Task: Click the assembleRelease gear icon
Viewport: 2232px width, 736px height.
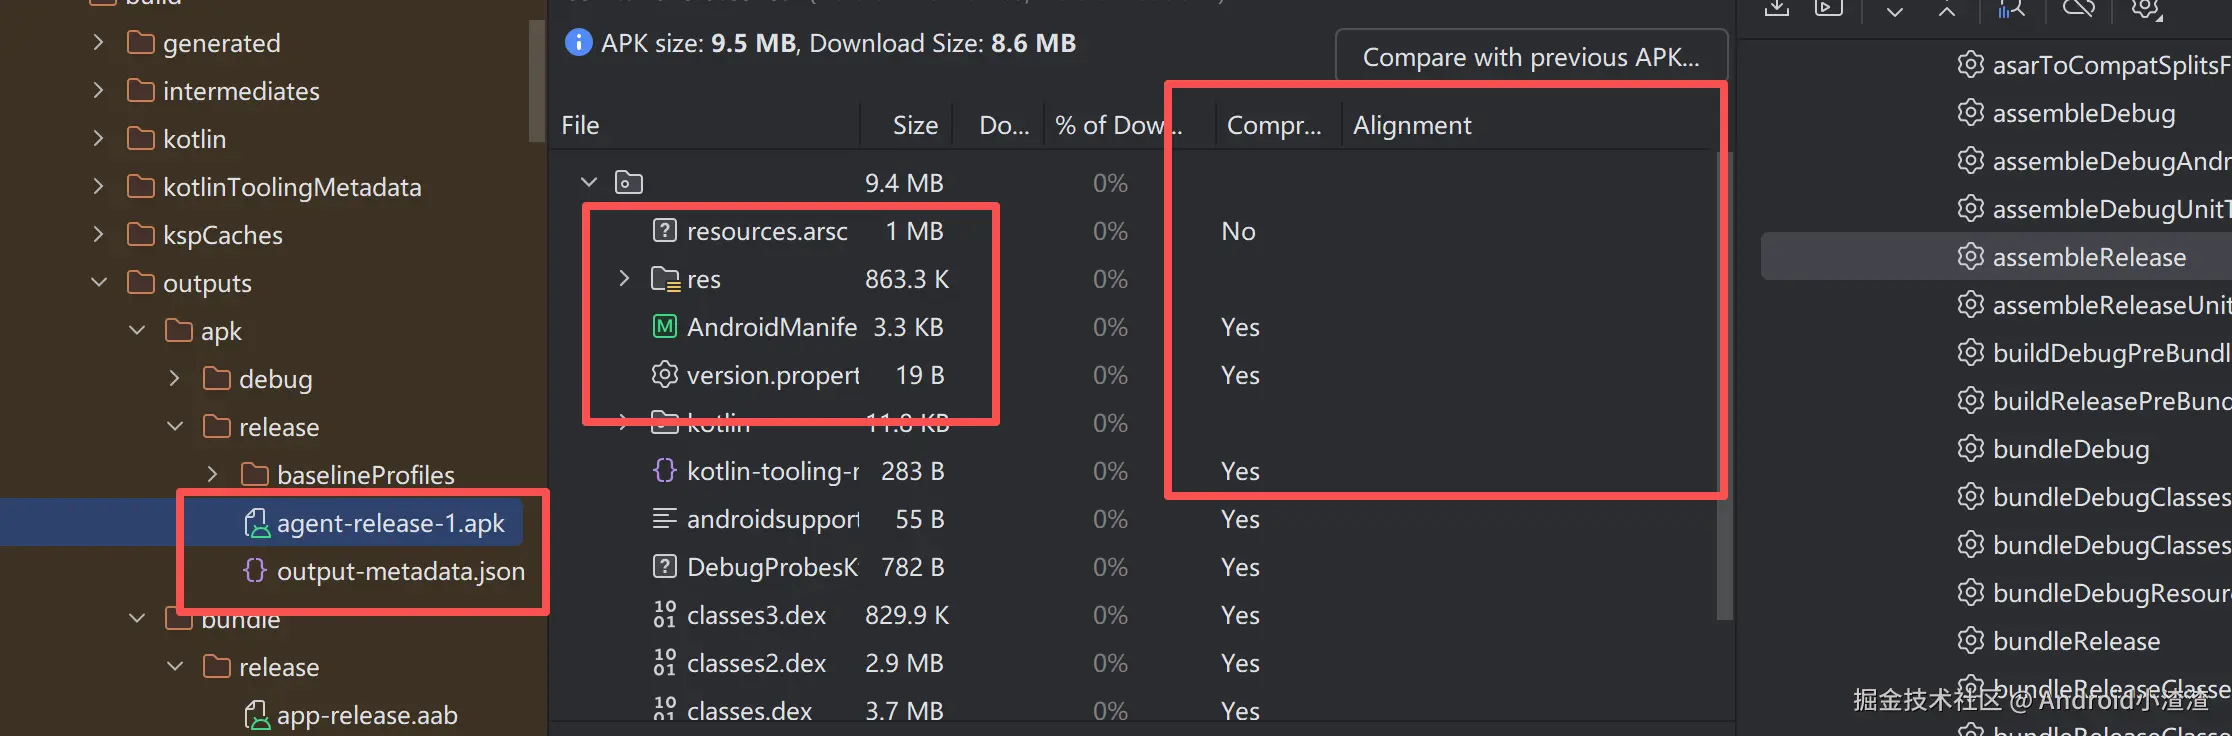Action: click(1970, 257)
